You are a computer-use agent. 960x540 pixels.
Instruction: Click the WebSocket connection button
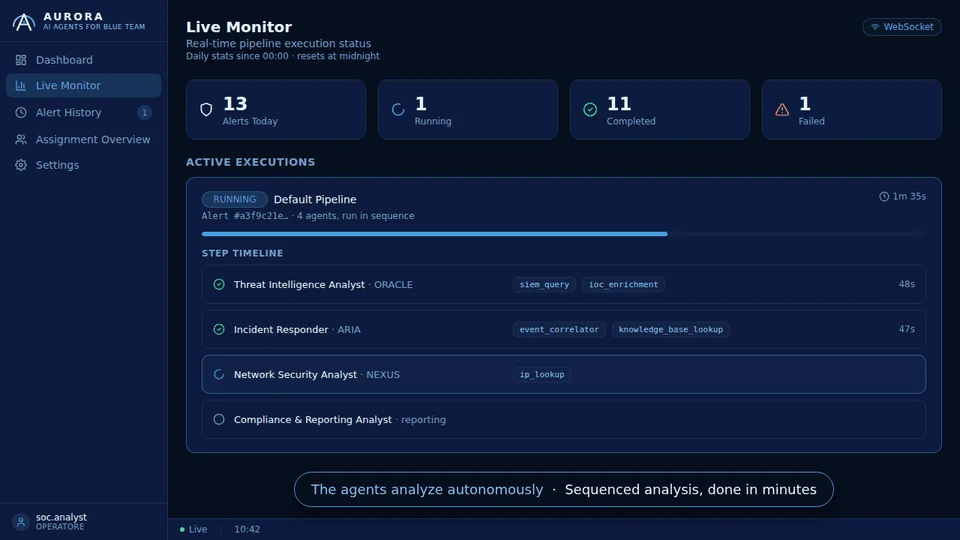[902, 27]
